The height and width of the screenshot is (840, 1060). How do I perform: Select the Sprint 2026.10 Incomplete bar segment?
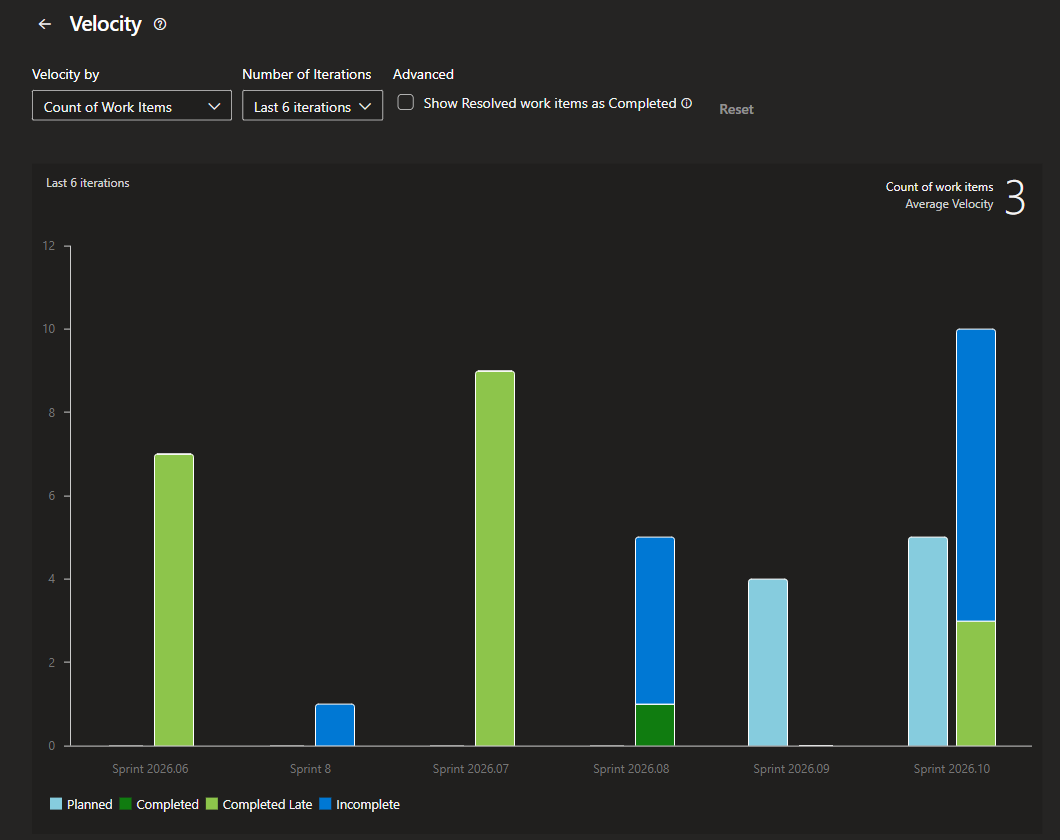pyautogui.click(x=976, y=475)
